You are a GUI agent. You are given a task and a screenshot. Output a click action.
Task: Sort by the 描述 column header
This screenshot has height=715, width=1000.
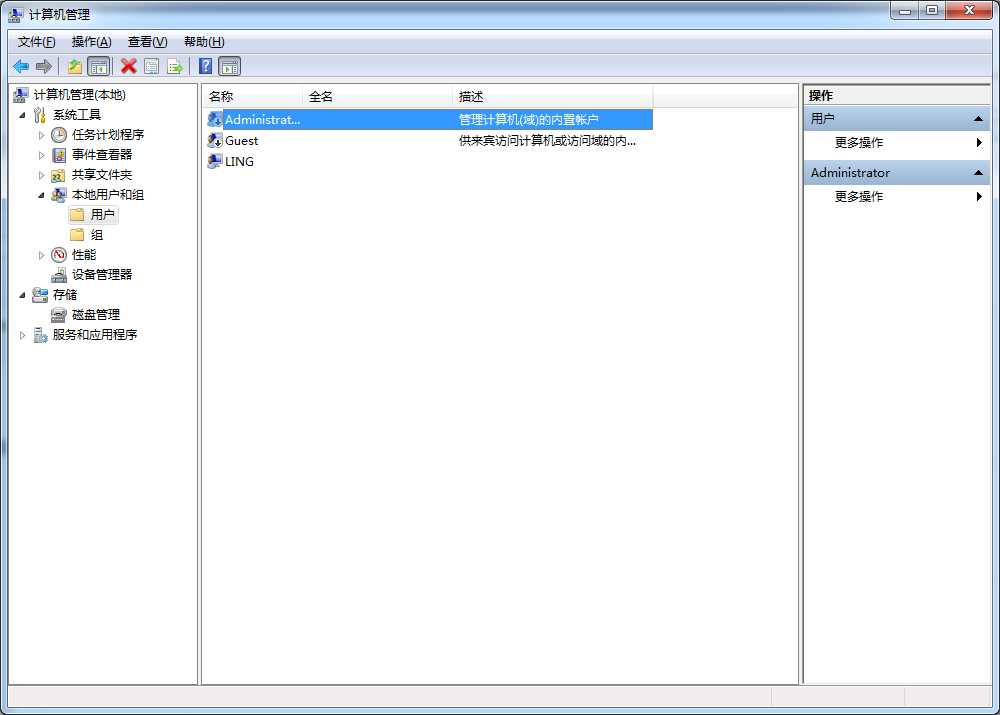(553, 96)
